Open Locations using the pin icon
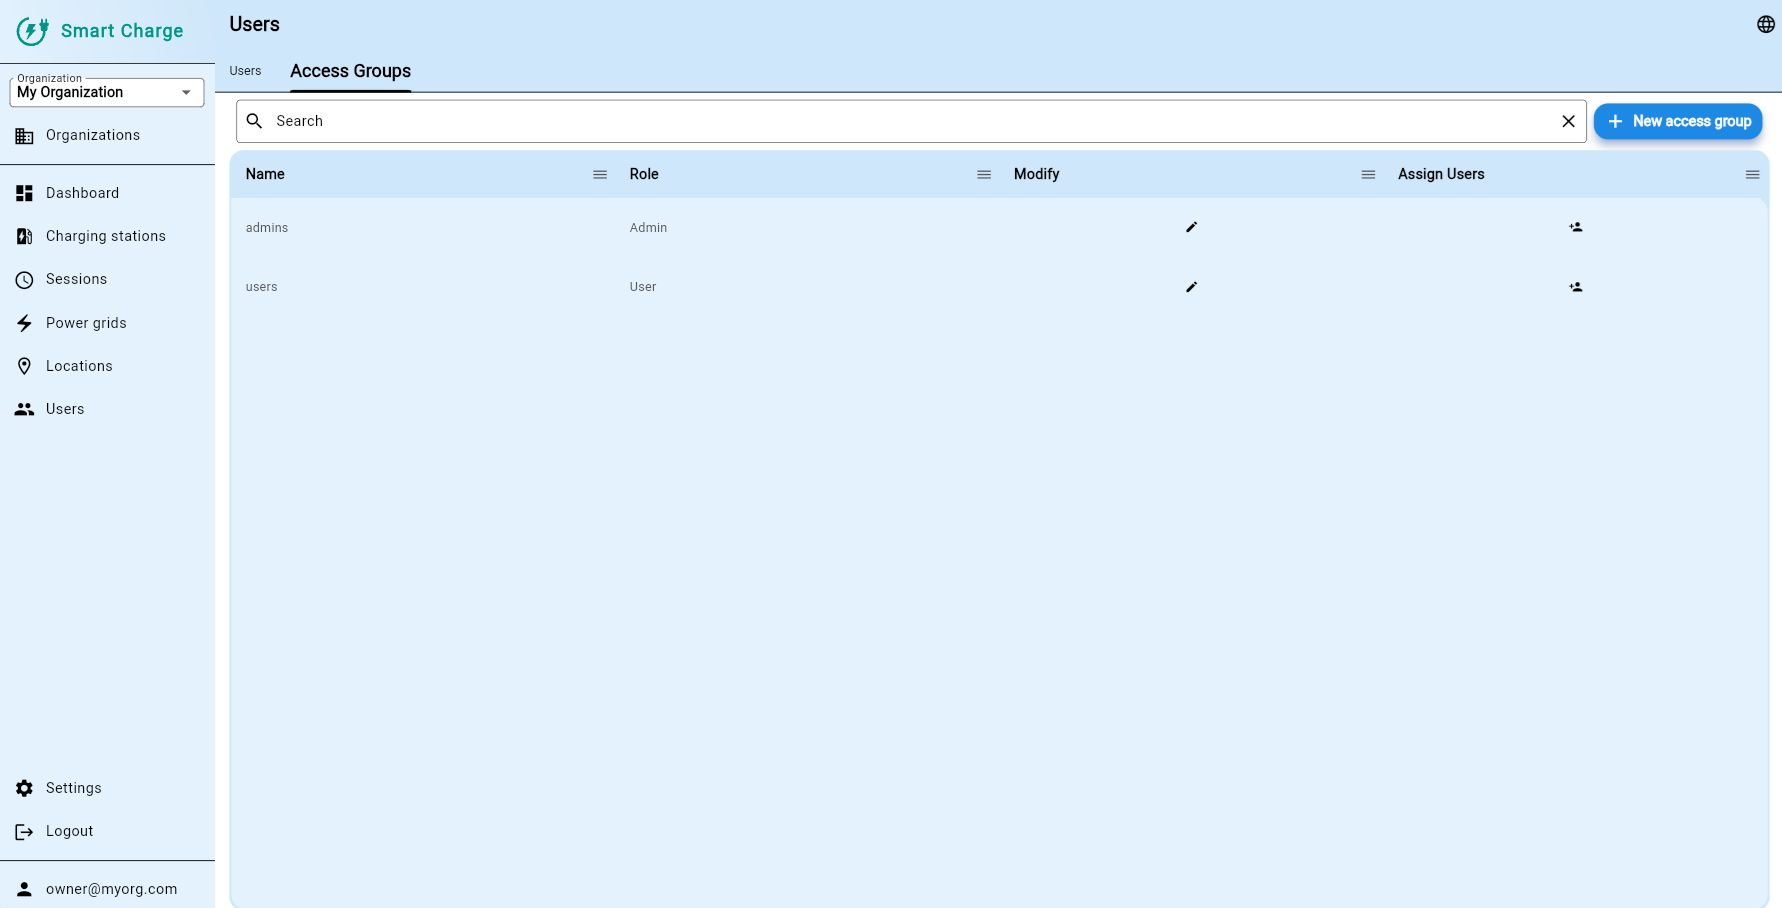This screenshot has width=1782, height=908. pos(25,366)
